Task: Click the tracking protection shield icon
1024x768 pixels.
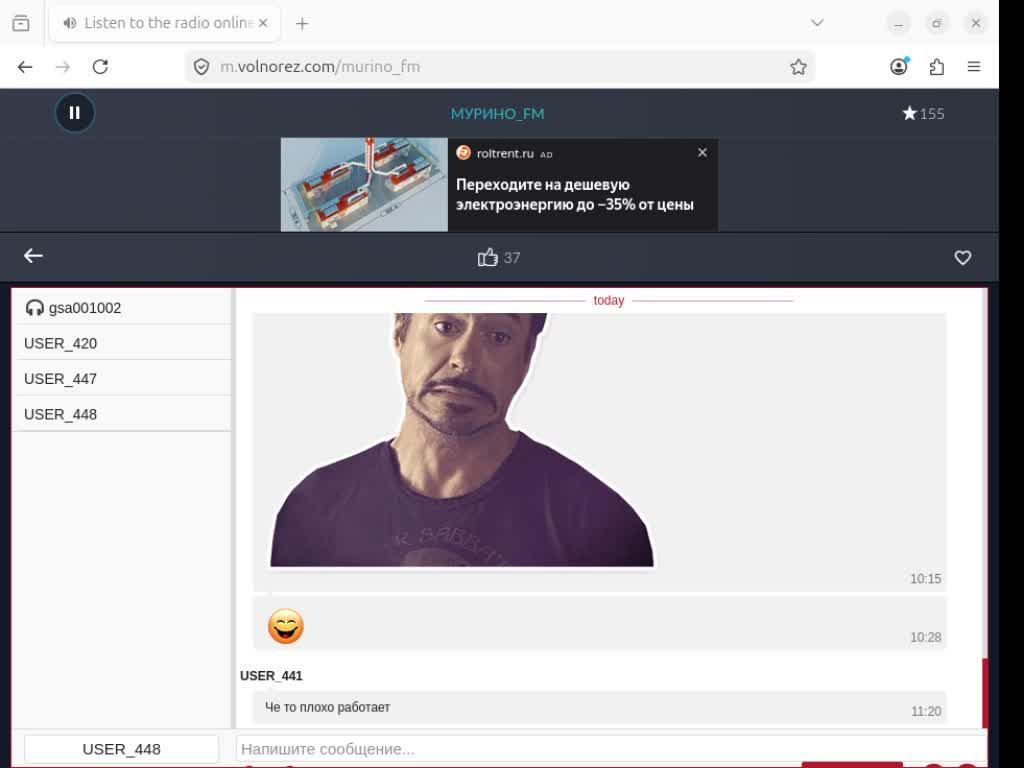Action: pos(201,67)
